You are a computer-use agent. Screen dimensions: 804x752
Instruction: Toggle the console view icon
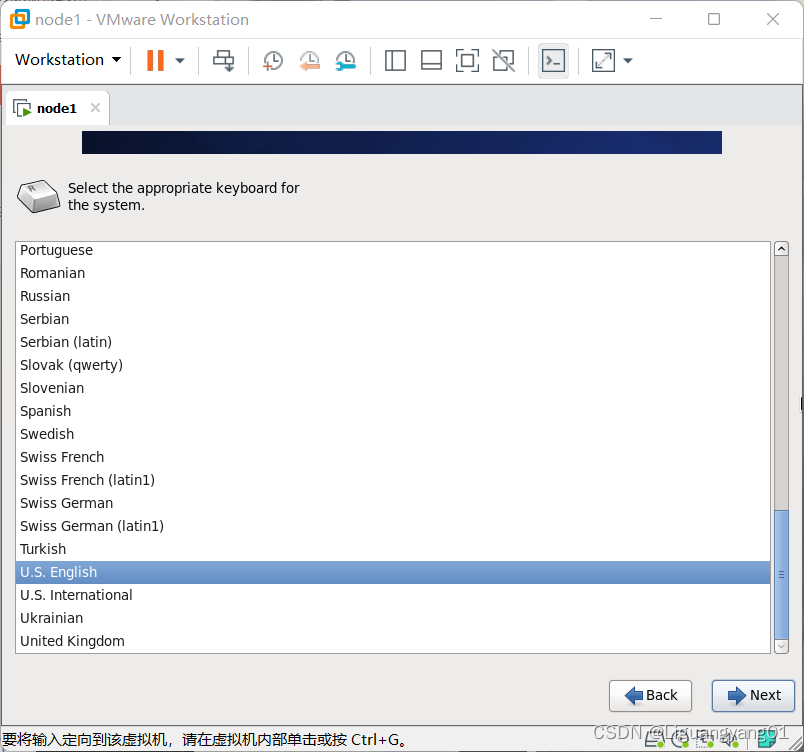coord(553,60)
